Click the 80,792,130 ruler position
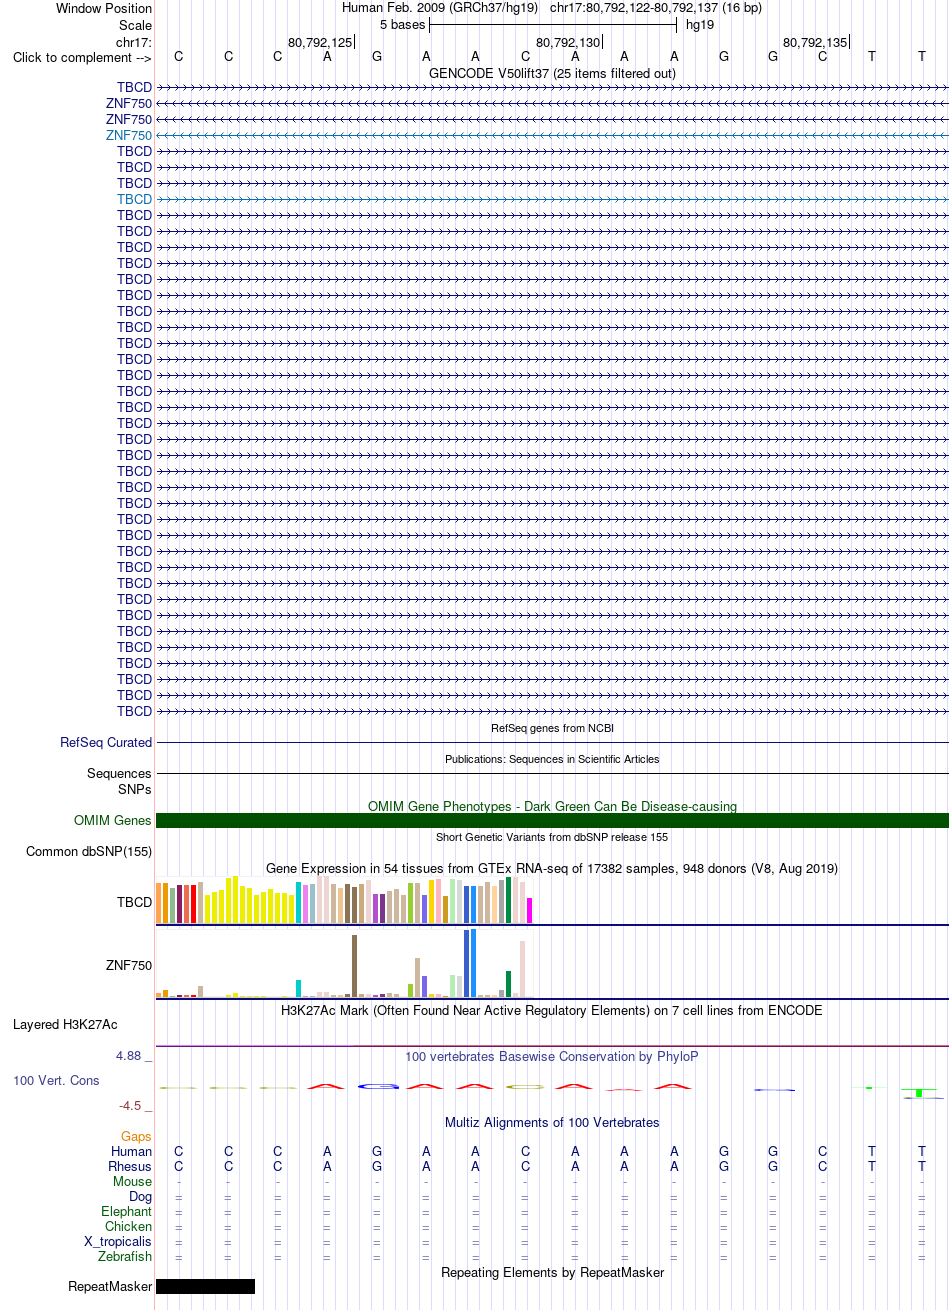 568,42
